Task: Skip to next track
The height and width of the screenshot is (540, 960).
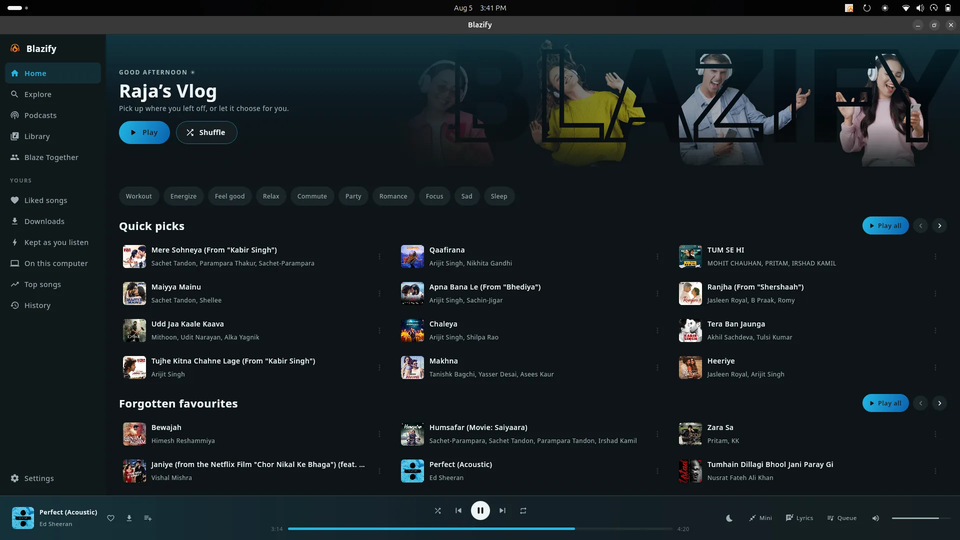Action: [x=502, y=511]
